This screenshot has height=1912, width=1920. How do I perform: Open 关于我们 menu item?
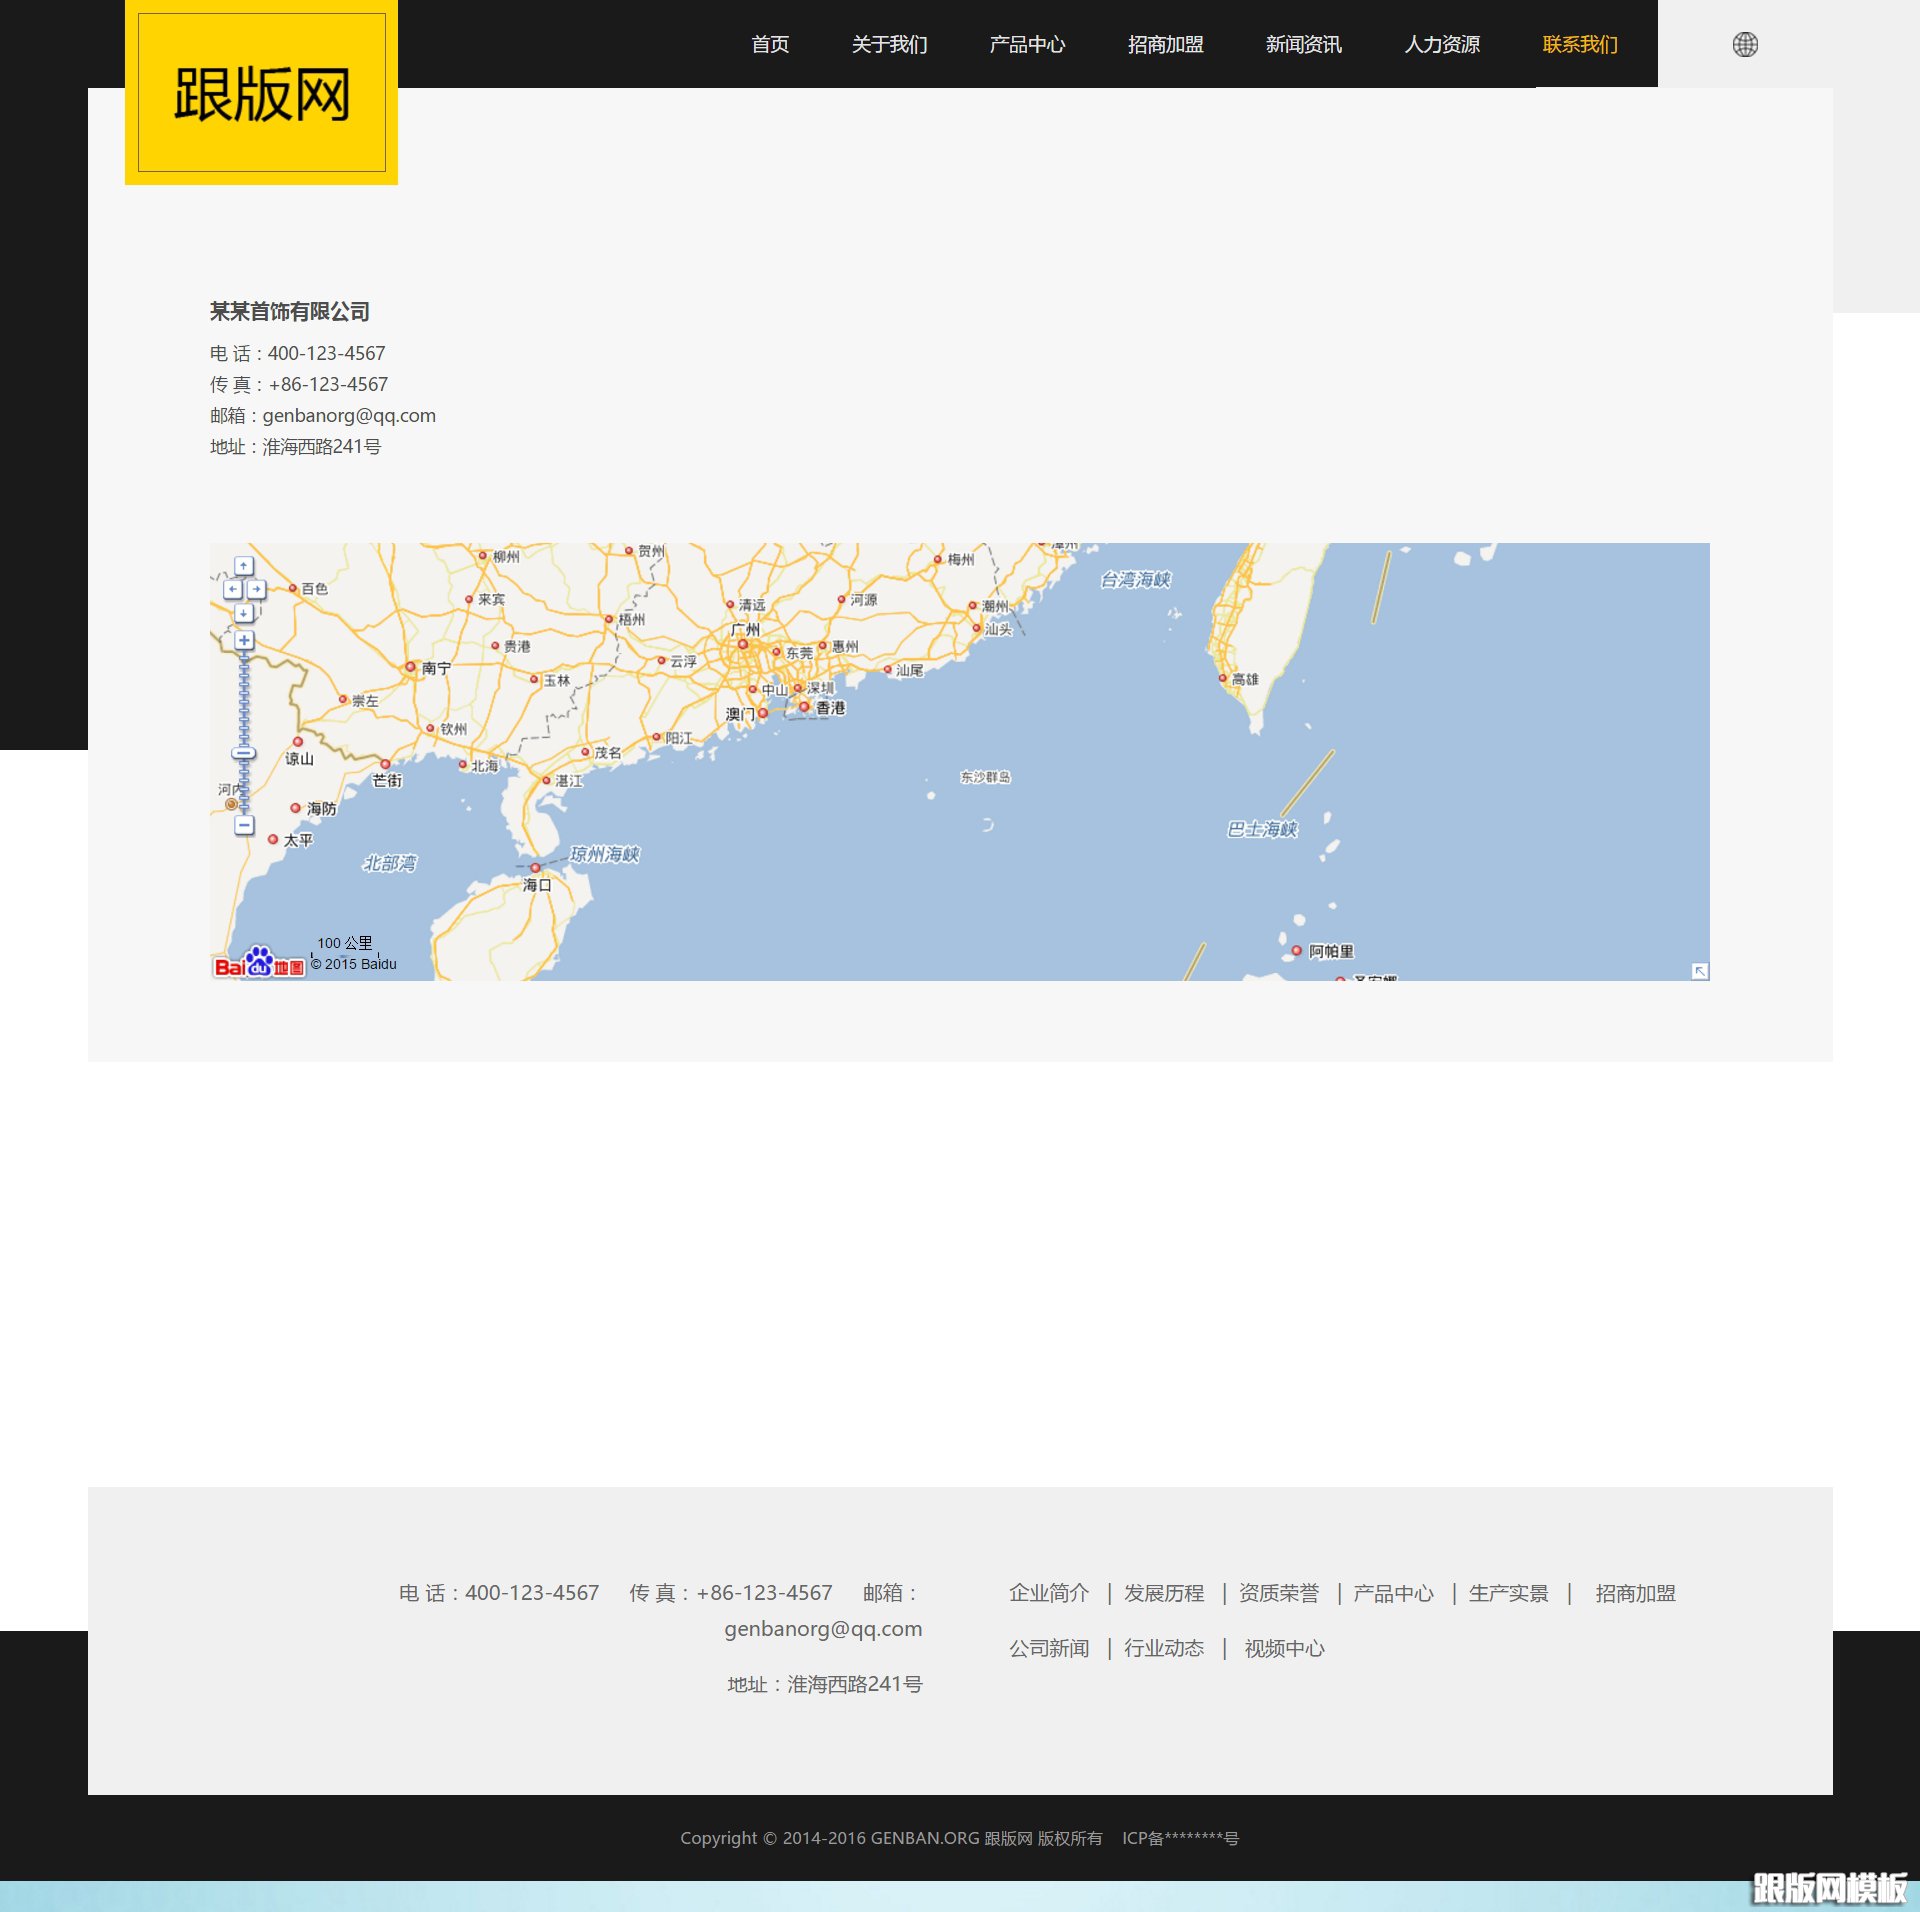pyautogui.click(x=889, y=44)
